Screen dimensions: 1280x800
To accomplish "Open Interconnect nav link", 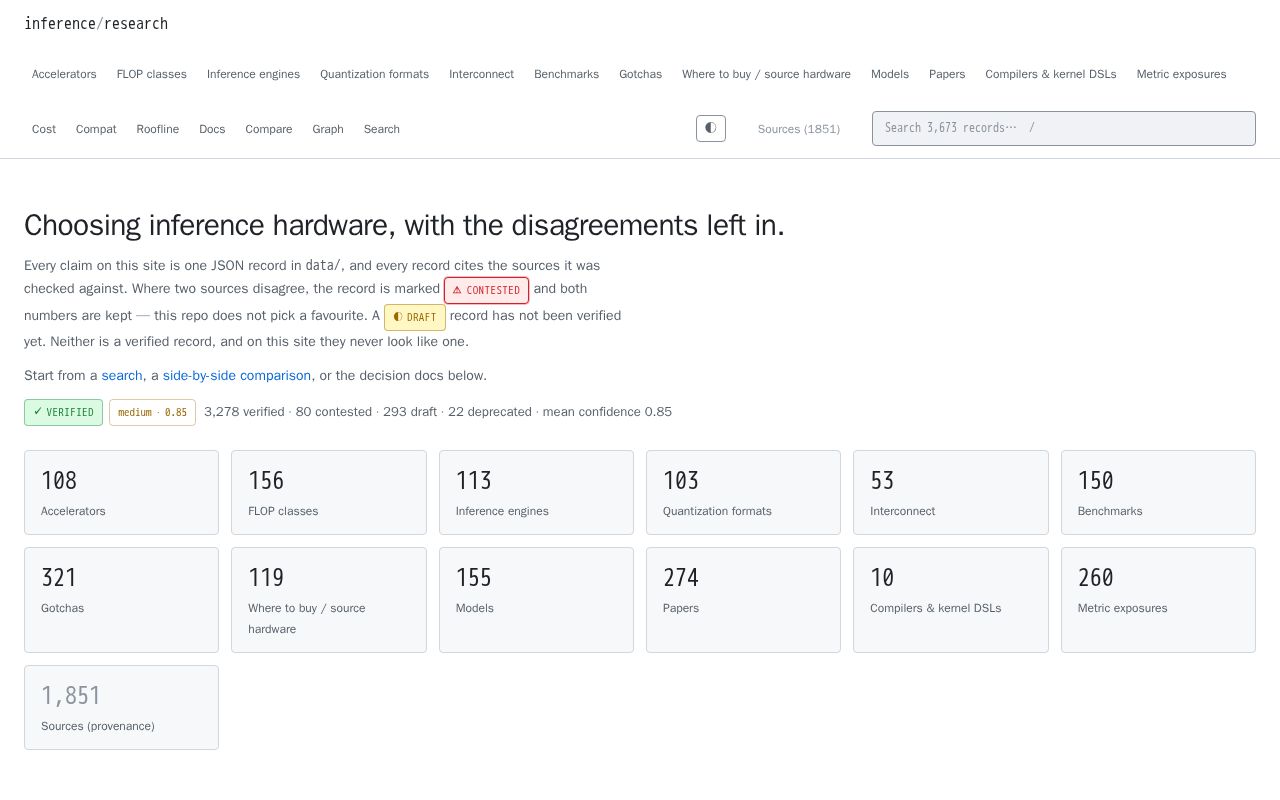I will click(x=481, y=74).
